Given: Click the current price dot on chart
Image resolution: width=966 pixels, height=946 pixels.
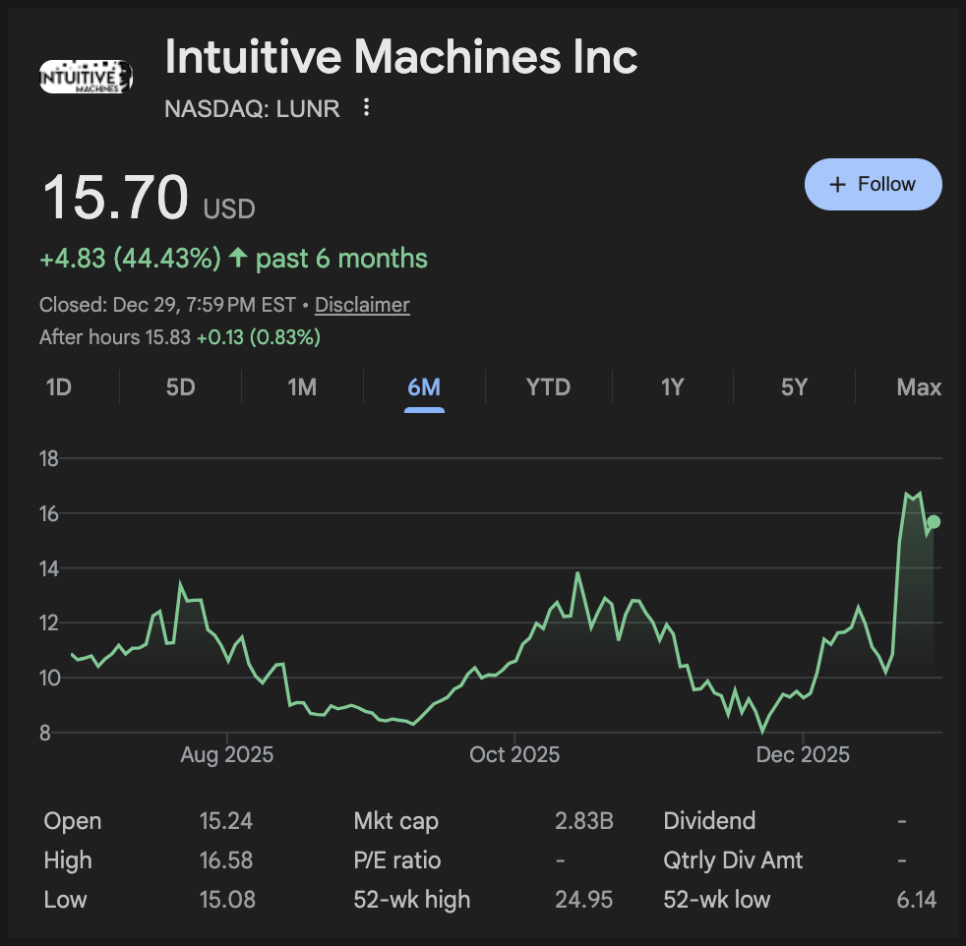Looking at the screenshot, I should pyautogui.click(x=934, y=522).
